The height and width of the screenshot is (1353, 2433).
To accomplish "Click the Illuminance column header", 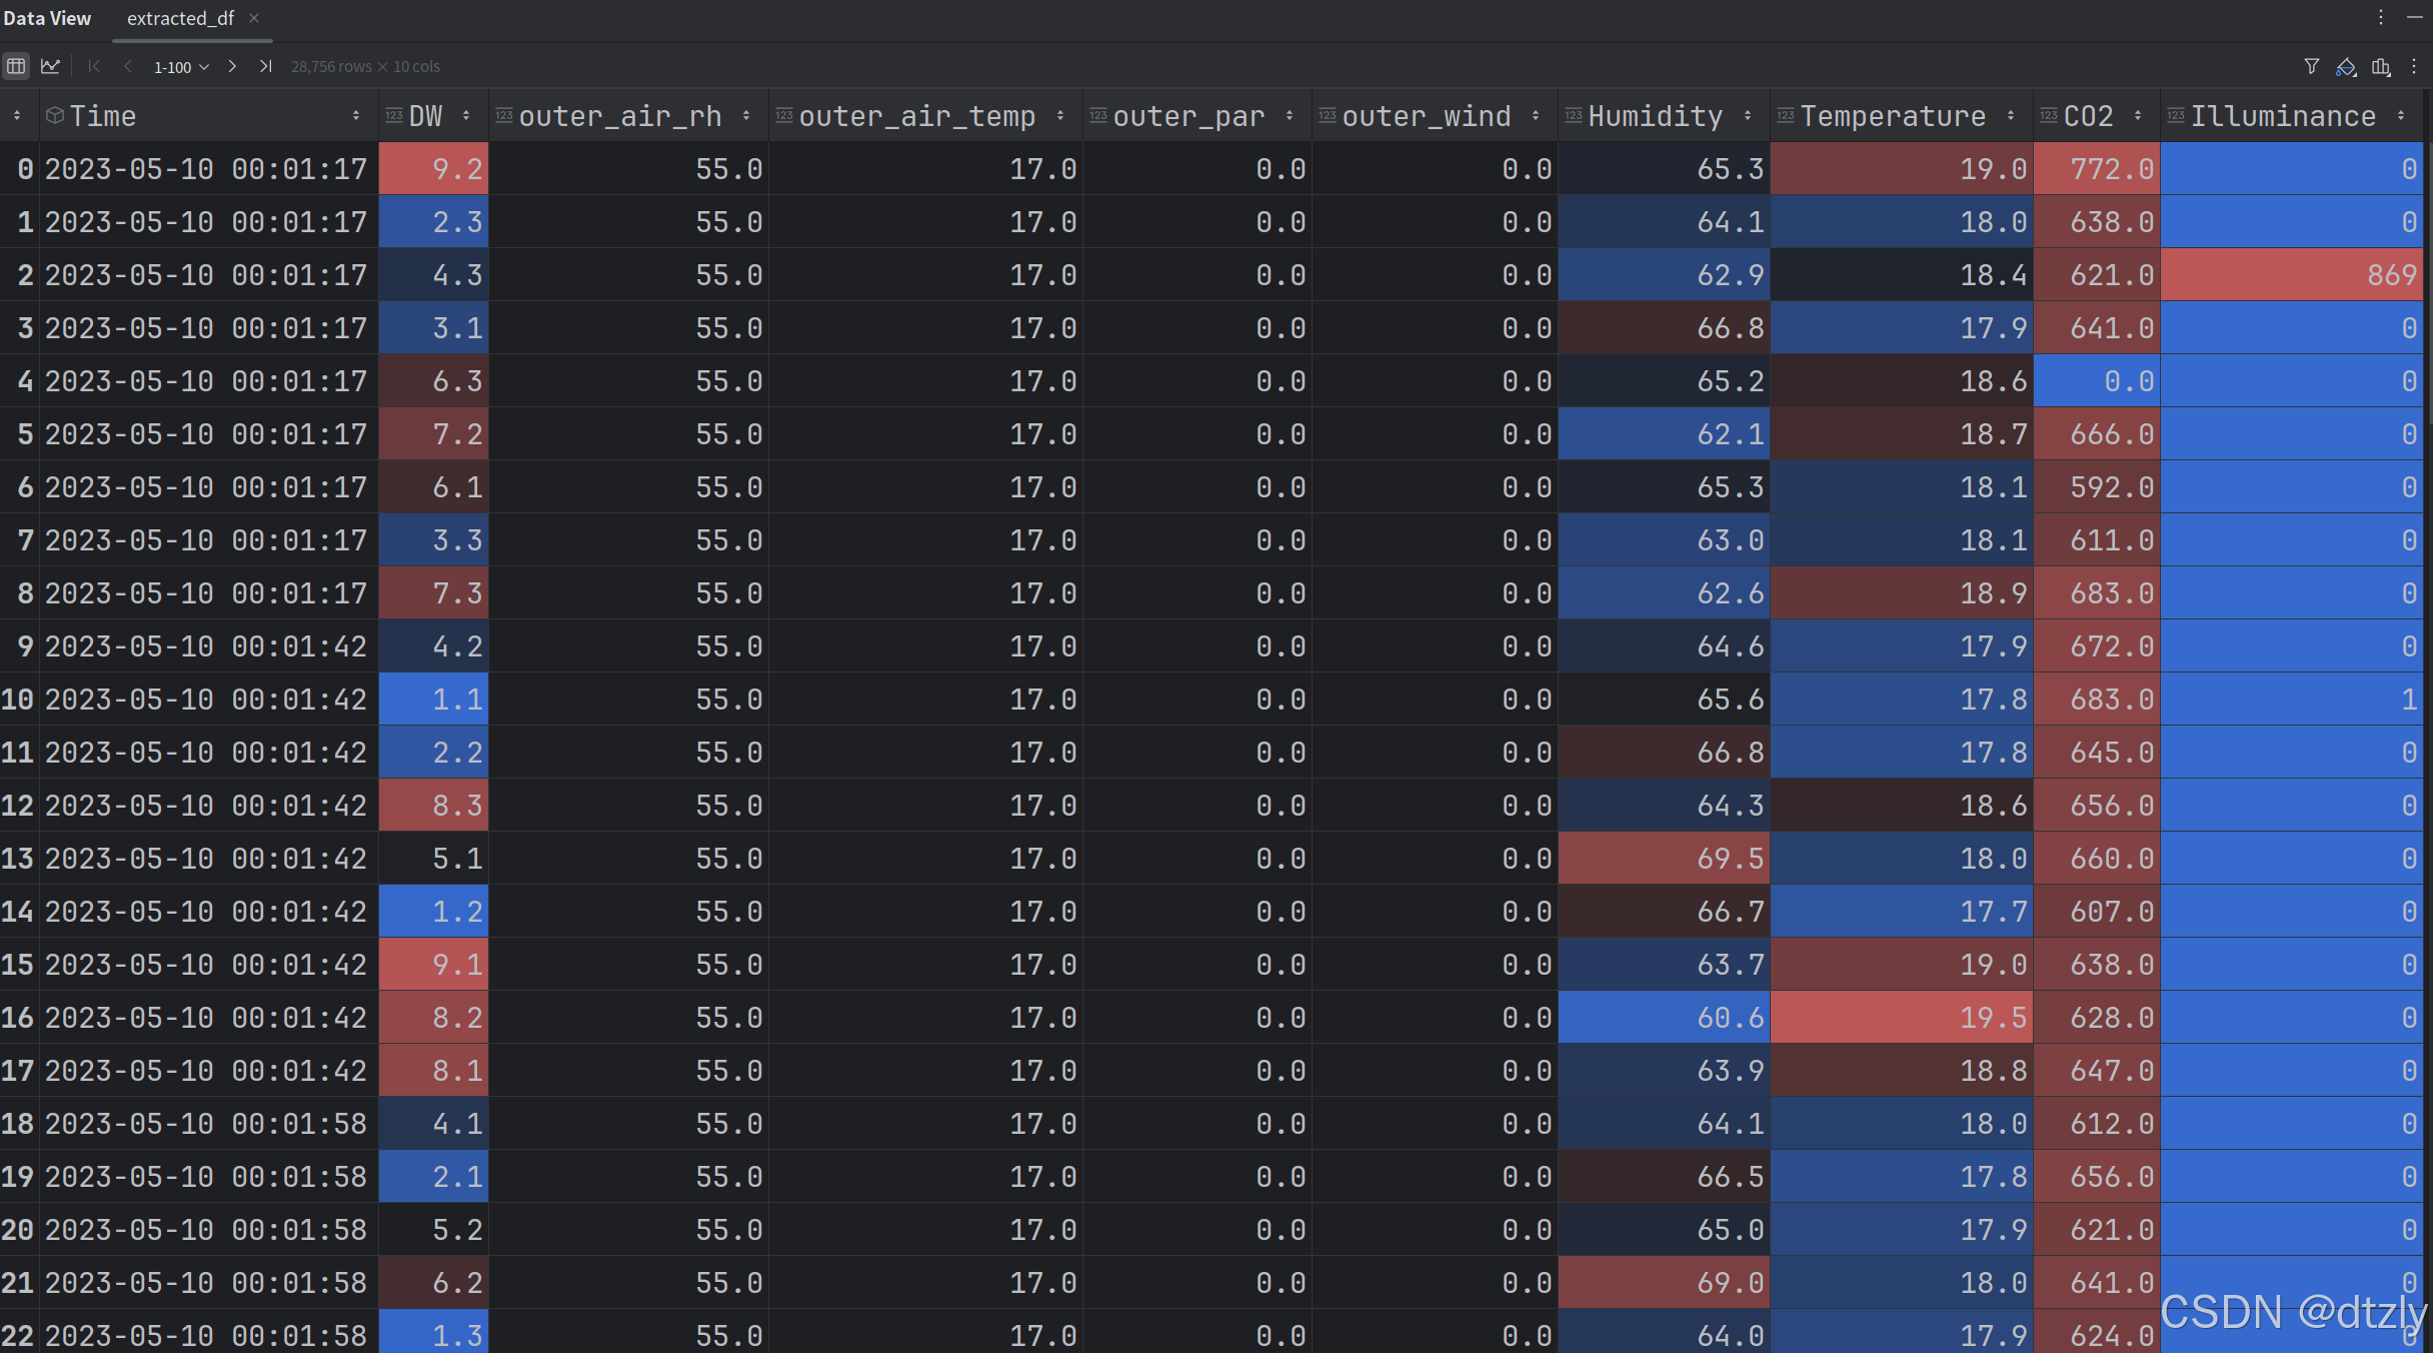I will (2282, 116).
